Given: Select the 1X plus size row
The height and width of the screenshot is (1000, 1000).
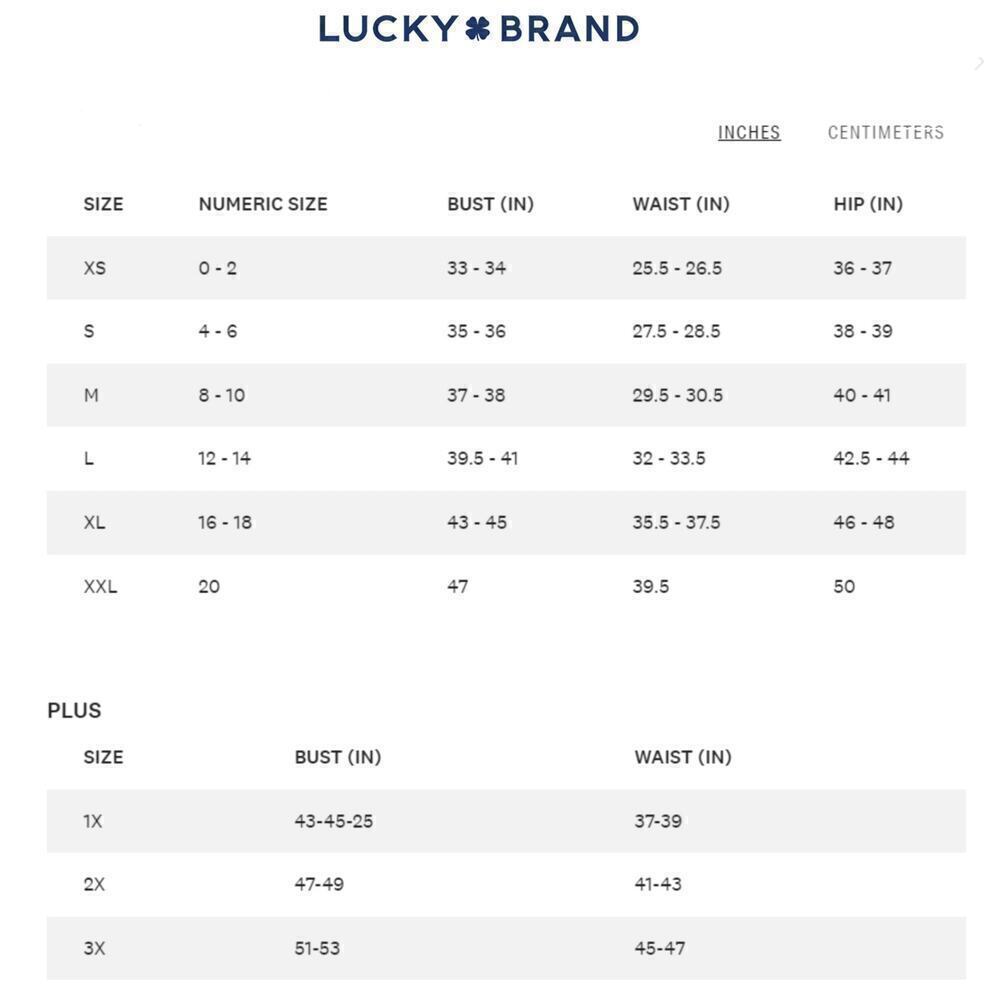Looking at the screenshot, I should (x=93, y=821).
